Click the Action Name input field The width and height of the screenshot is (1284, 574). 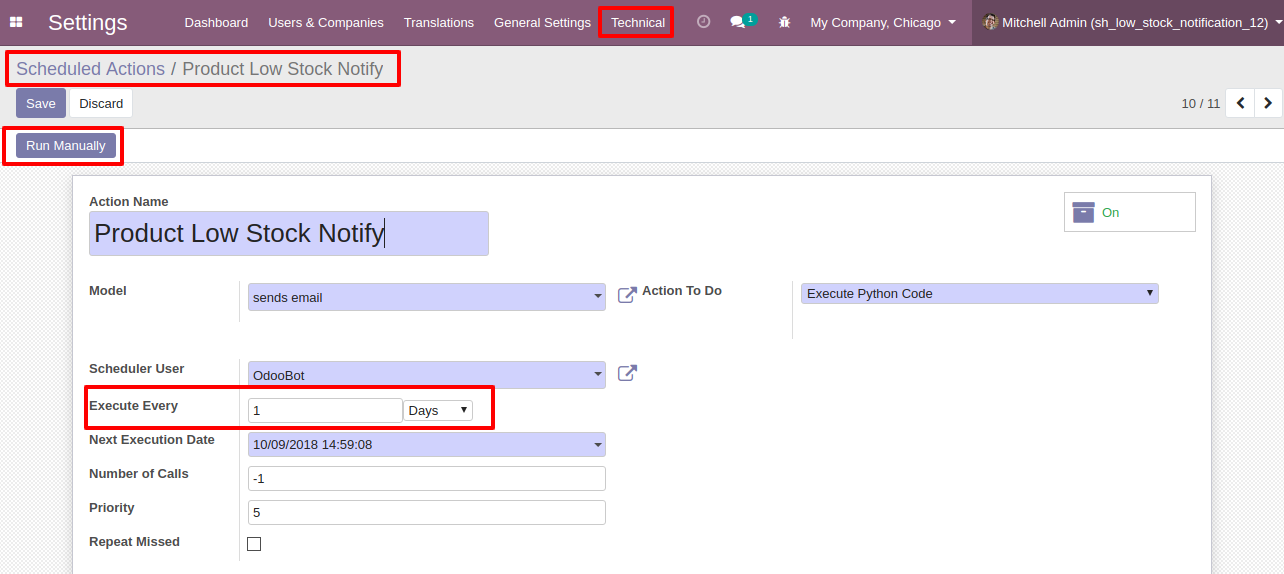[289, 233]
